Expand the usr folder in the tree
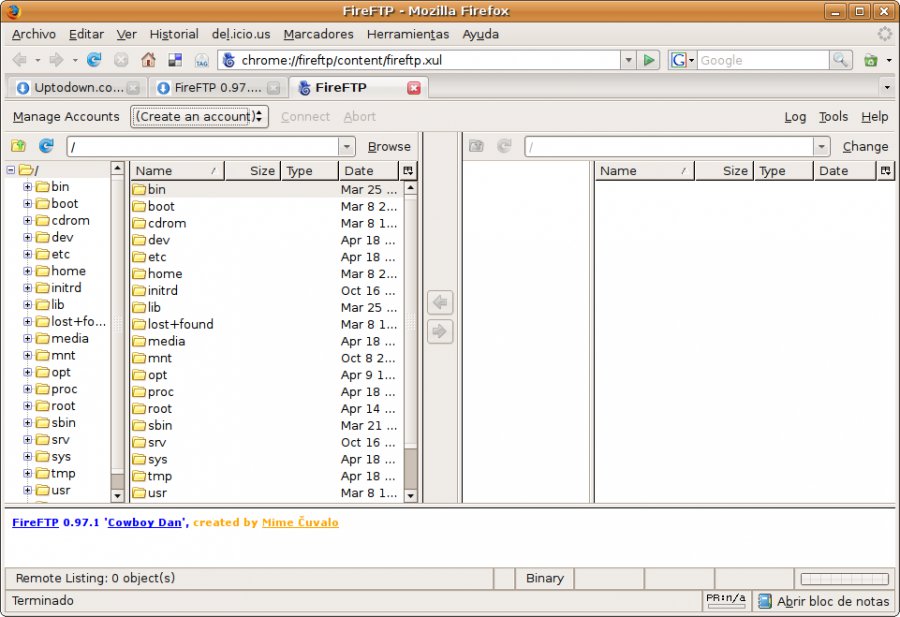The width and height of the screenshot is (900, 617). (27, 490)
